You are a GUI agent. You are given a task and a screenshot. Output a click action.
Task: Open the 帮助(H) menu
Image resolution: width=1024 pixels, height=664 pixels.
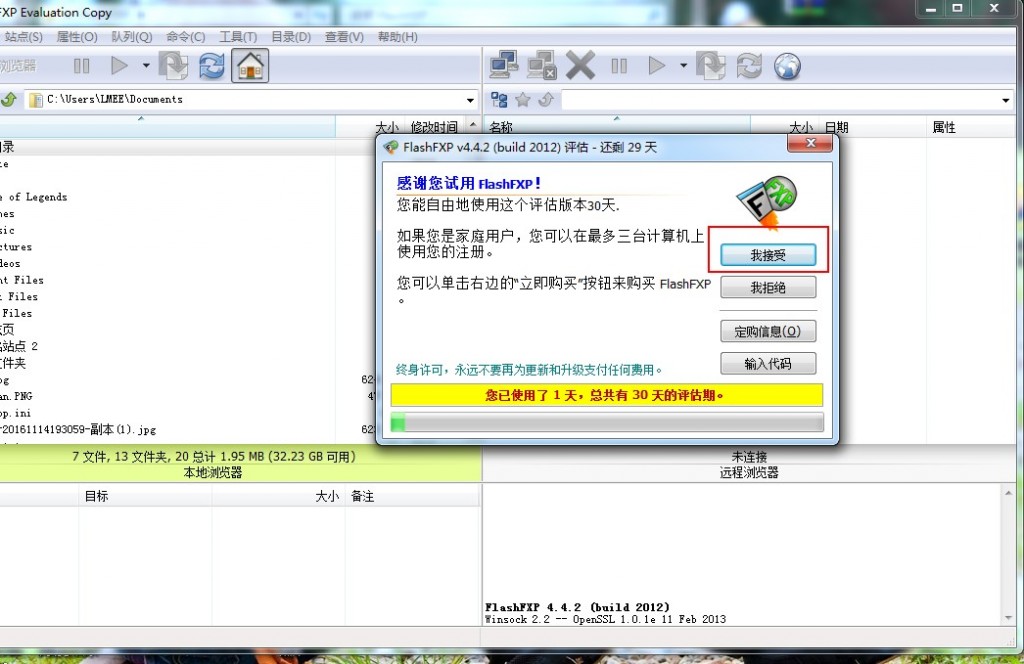click(x=398, y=37)
